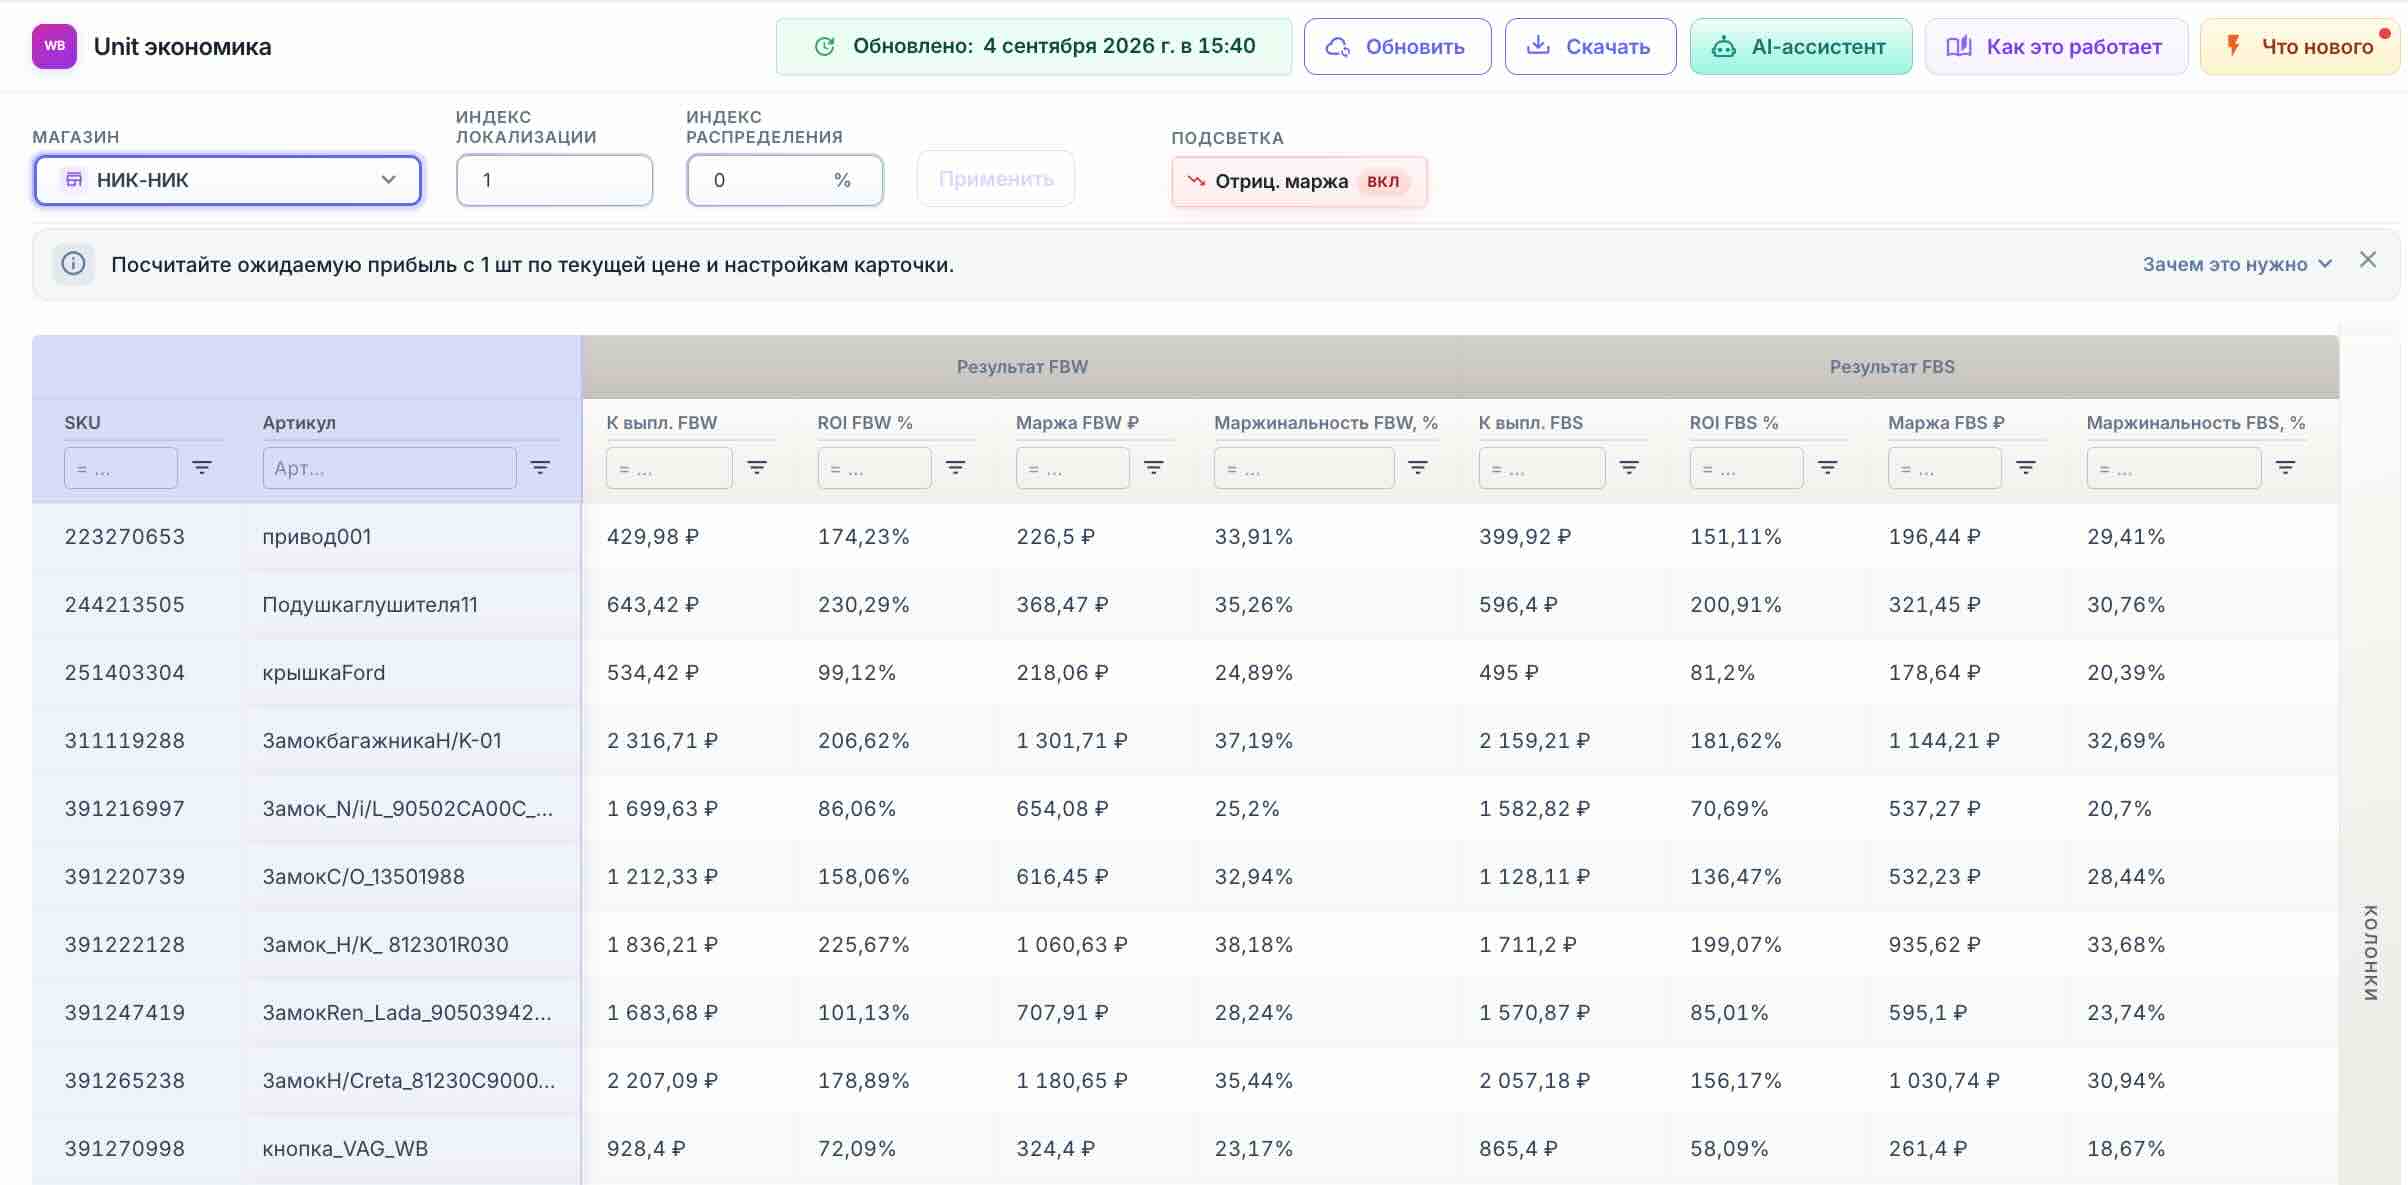Click the Индекс локализации input field
Viewport: 2408px width, 1185px height.
click(x=555, y=180)
